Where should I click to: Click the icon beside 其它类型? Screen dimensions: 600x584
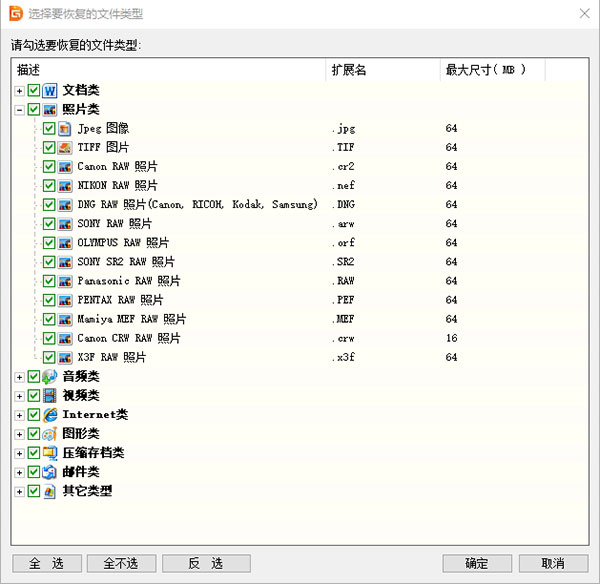coord(50,491)
